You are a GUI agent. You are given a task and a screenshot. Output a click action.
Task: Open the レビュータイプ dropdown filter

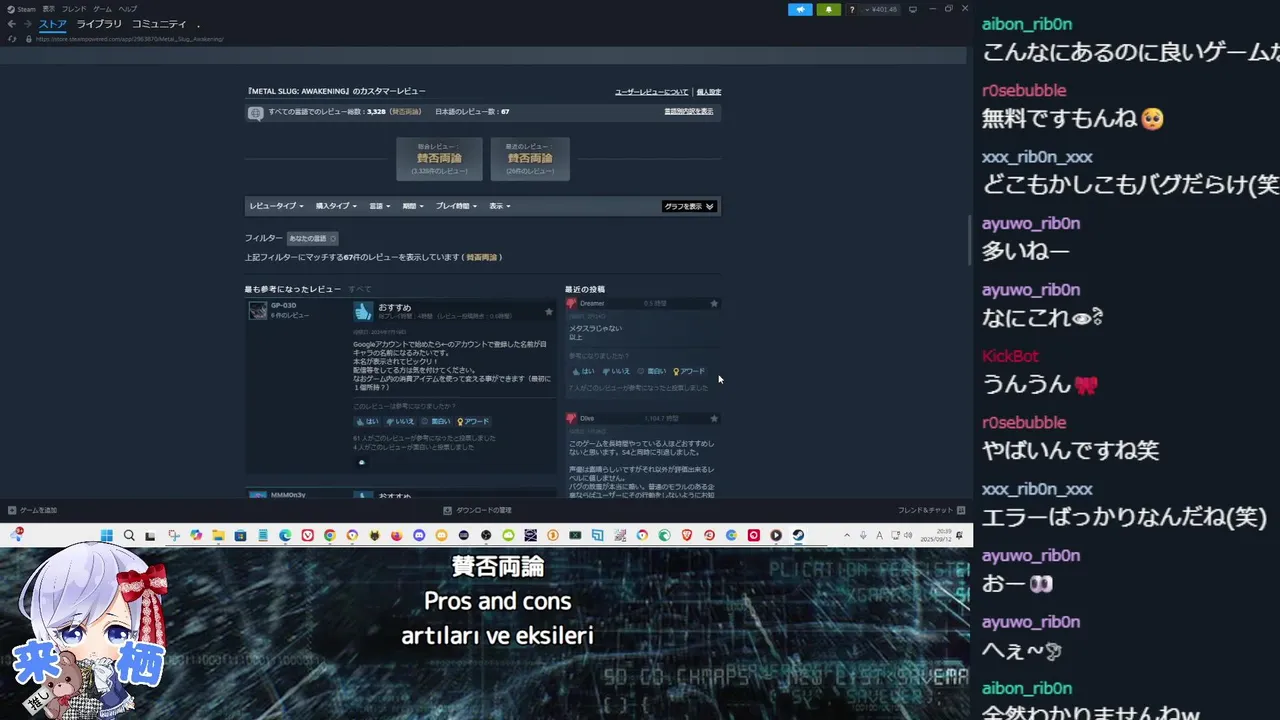point(276,206)
